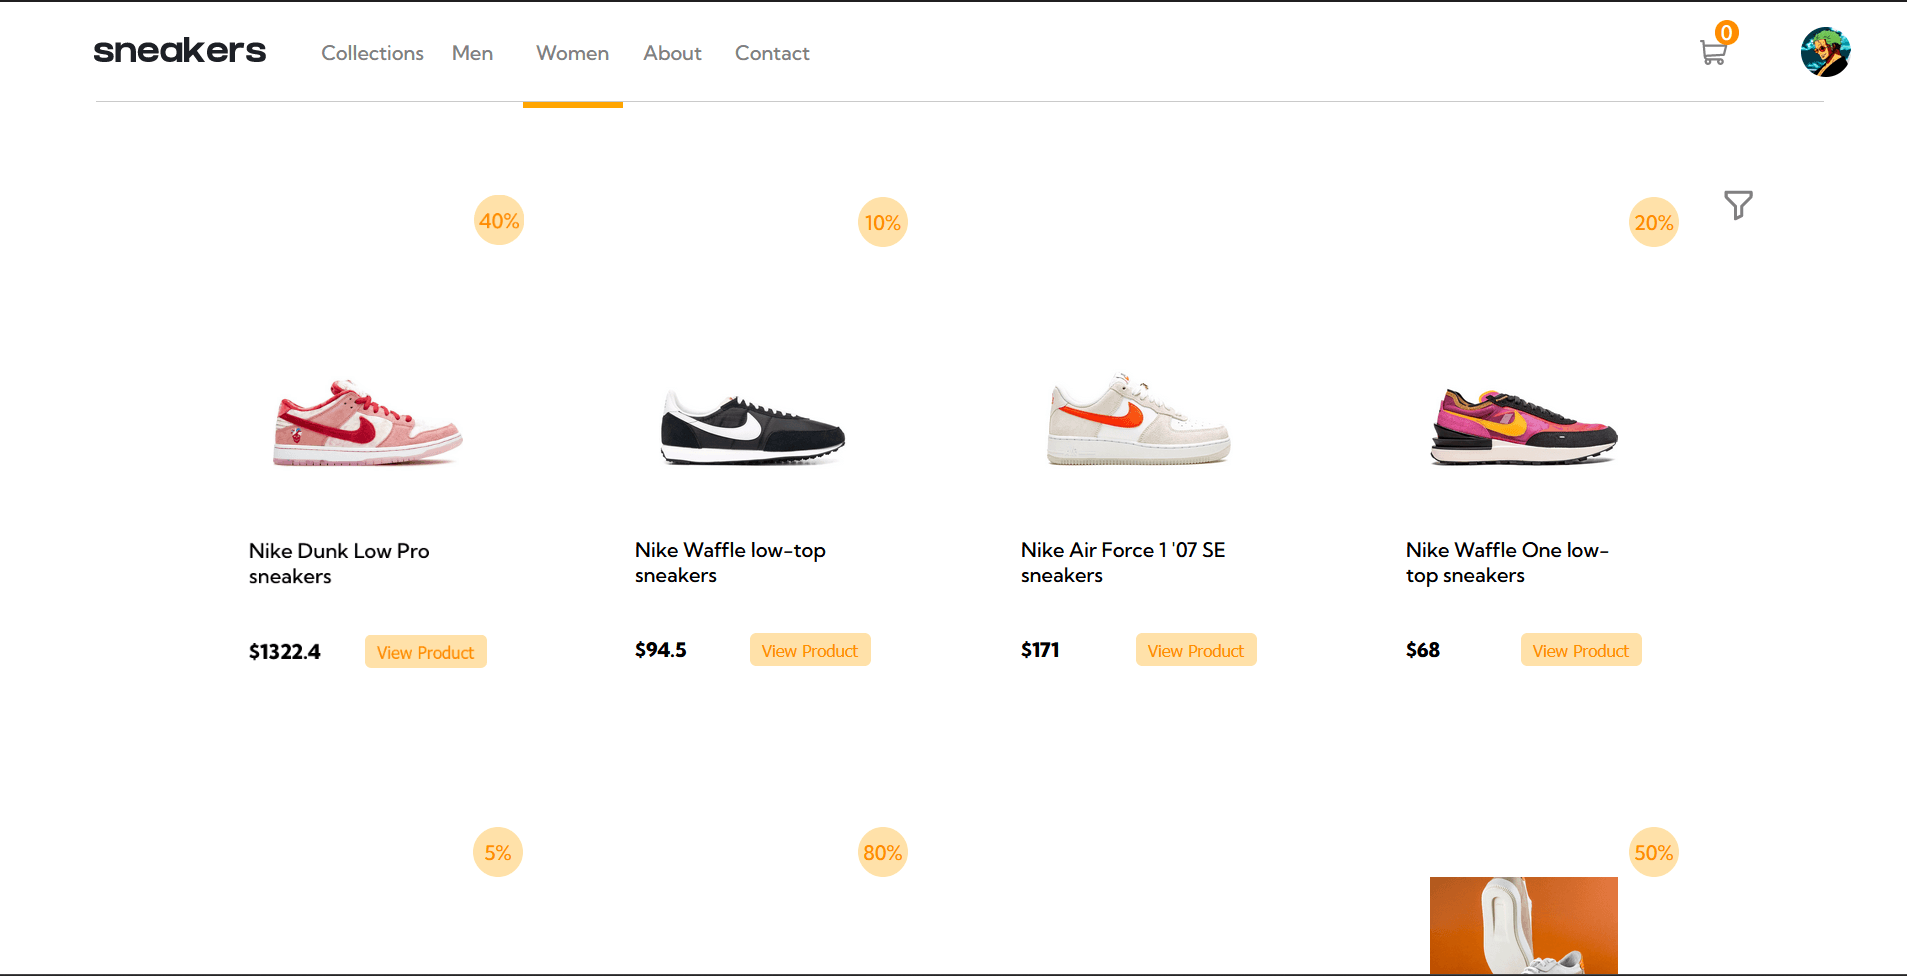Open the product filter funnel icon
Image resolution: width=1907 pixels, height=976 pixels.
[1738, 205]
